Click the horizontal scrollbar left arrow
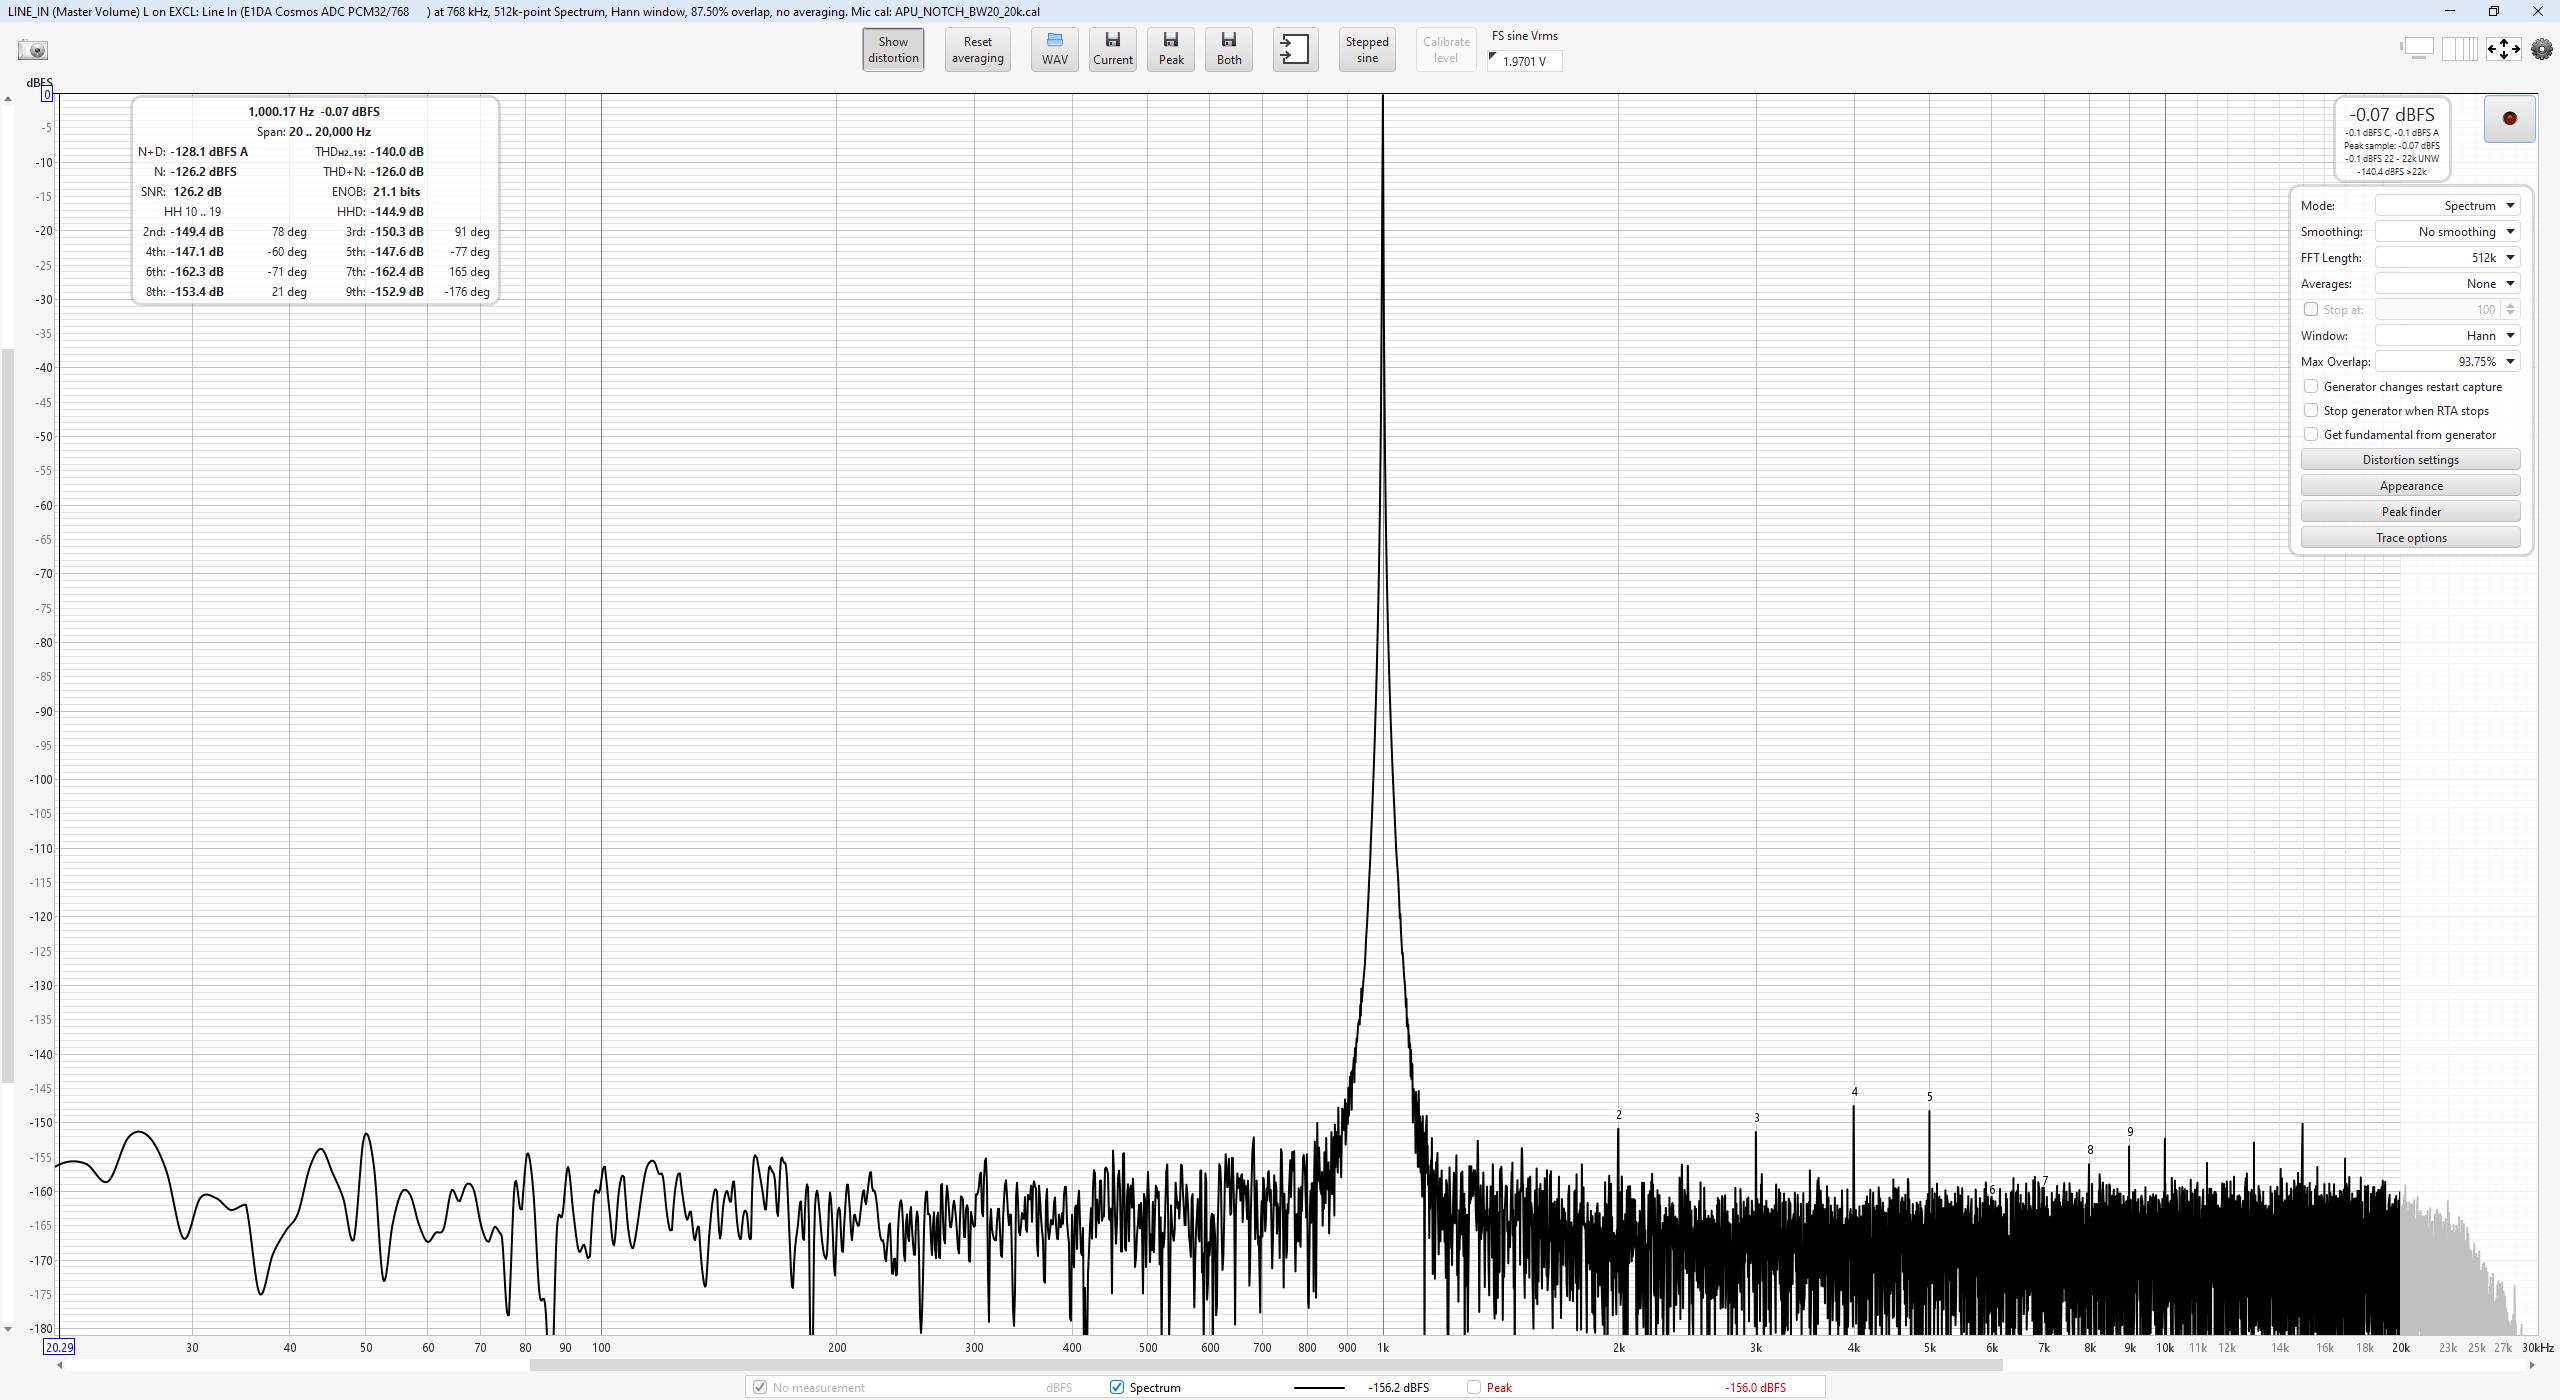The width and height of the screenshot is (2560, 1400). click(59, 1365)
